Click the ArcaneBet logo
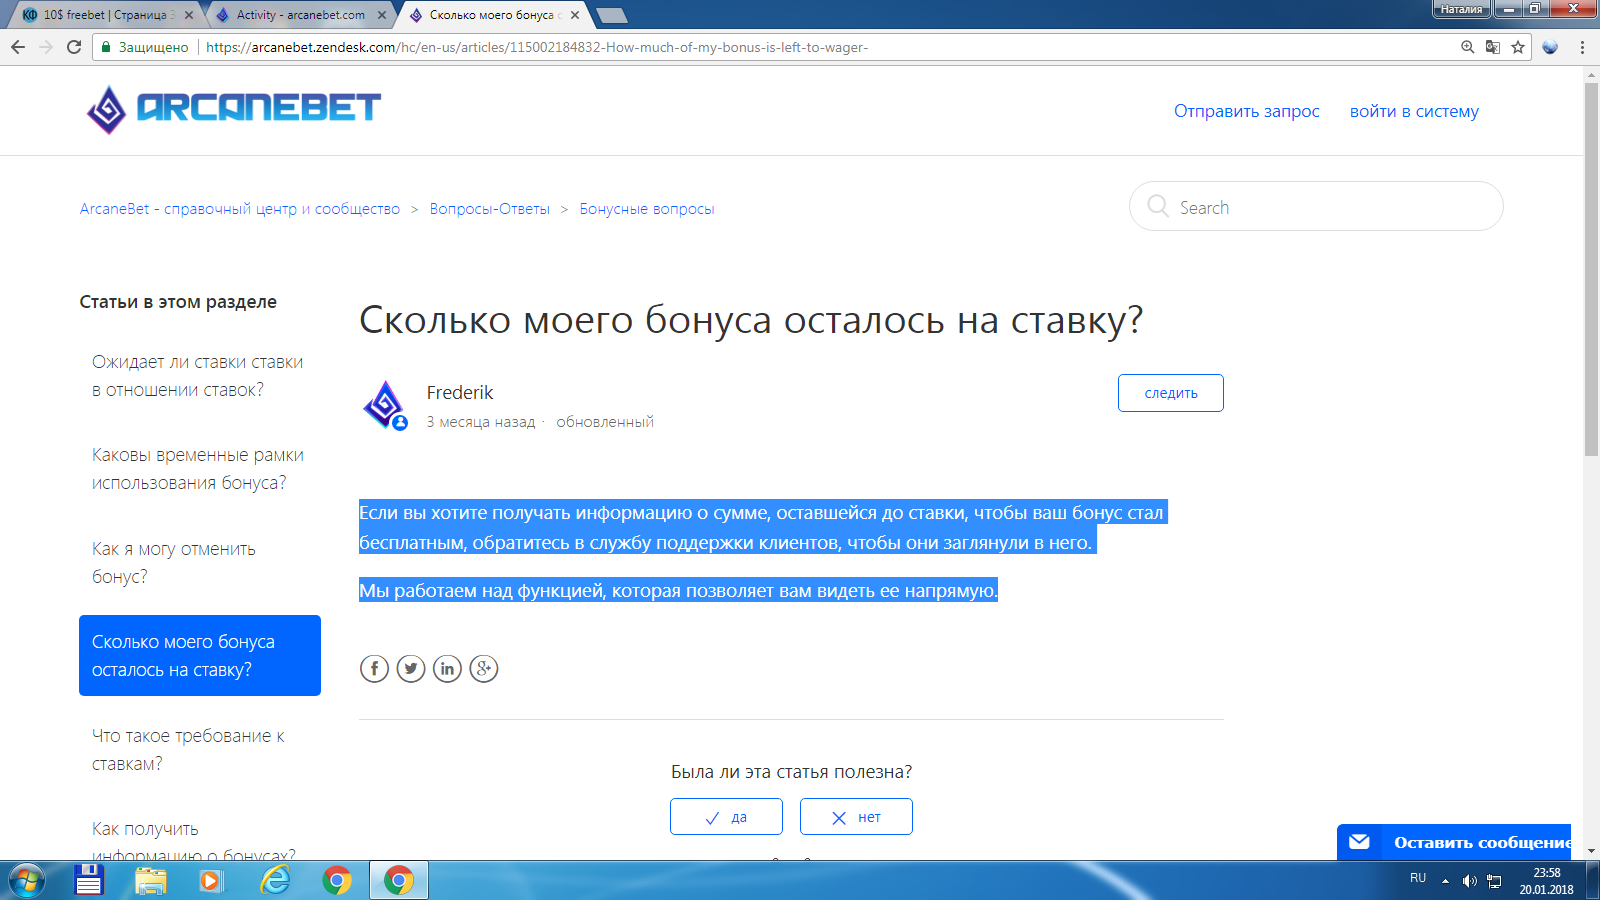The image size is (1600, 900). (x=233, y=108)
